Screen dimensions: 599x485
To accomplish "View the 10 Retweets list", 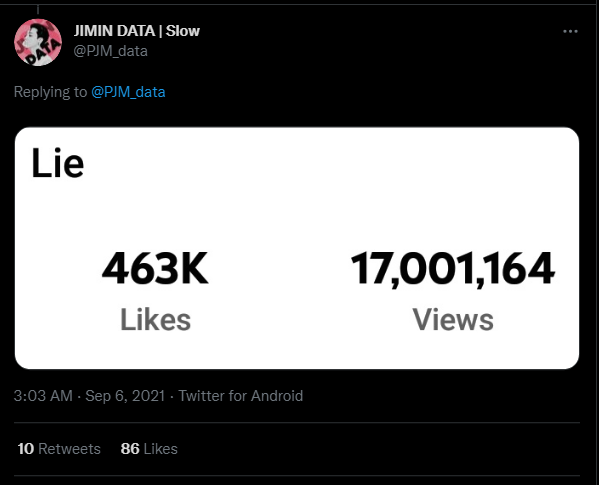I will pos(59,449).
